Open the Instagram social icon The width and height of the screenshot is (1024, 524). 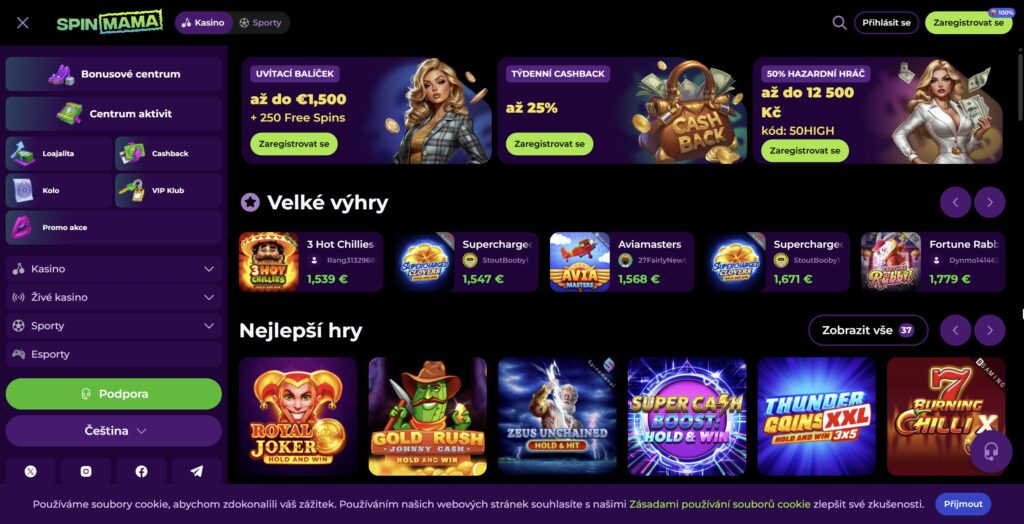click(x=86, y=471)
